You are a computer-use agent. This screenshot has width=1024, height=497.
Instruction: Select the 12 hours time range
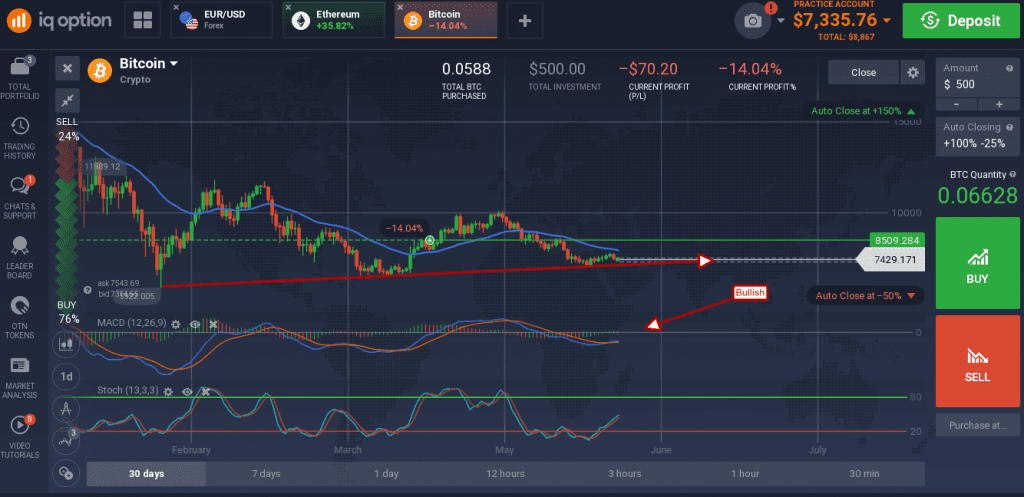click(505, 473)
